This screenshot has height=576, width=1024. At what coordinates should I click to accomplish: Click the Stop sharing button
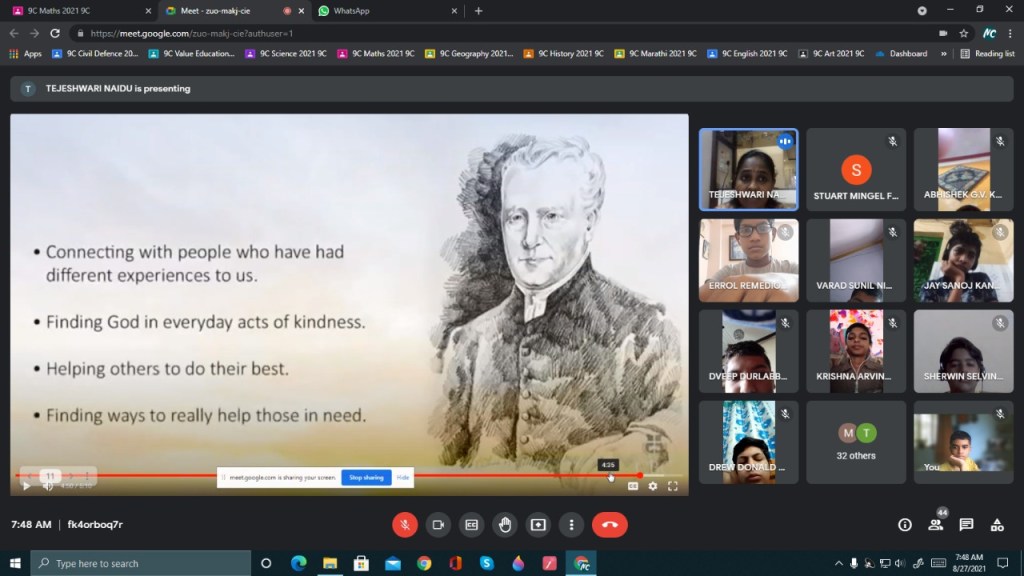pos(366,478)
